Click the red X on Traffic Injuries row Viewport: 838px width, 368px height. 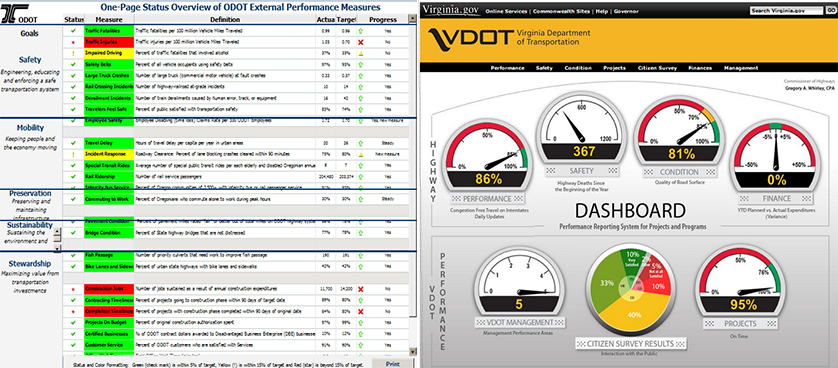point(361,42)
